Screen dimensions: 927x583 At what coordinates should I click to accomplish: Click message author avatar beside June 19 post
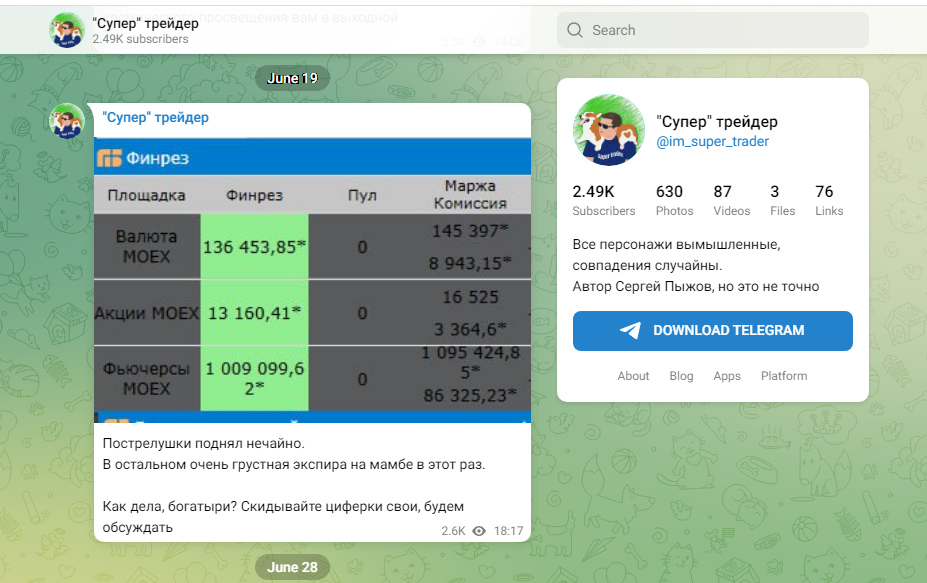click(x=67, y=121)
